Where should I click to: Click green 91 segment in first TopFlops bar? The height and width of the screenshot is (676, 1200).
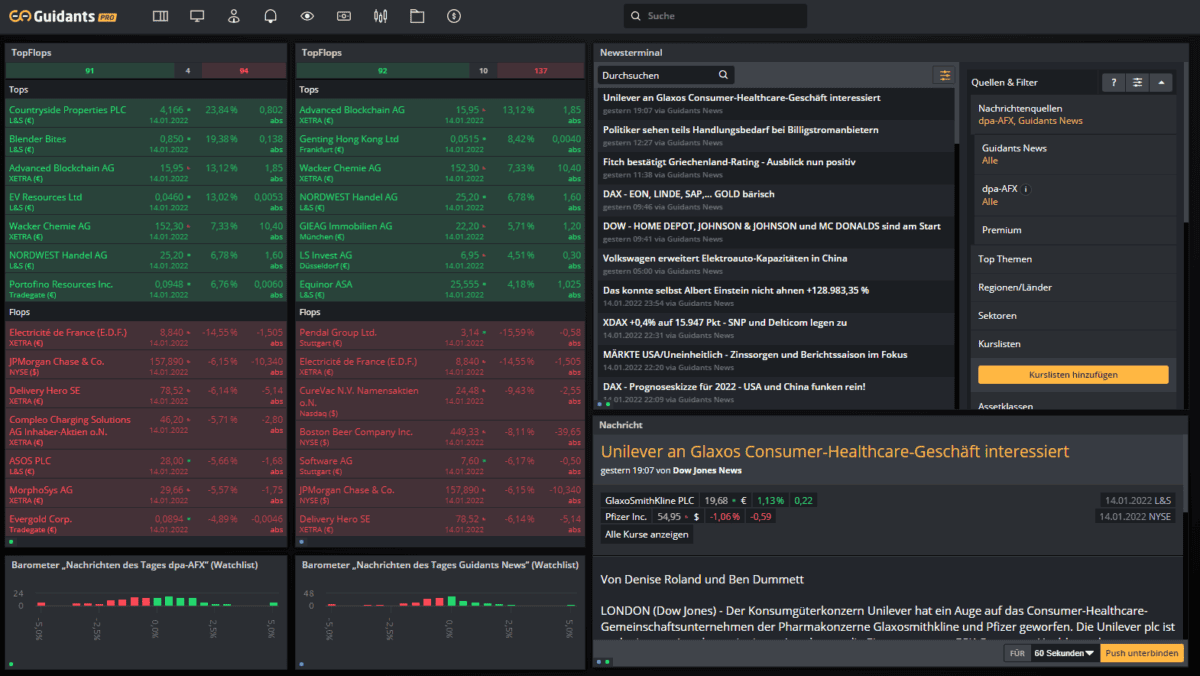click(x=89, y=71)
